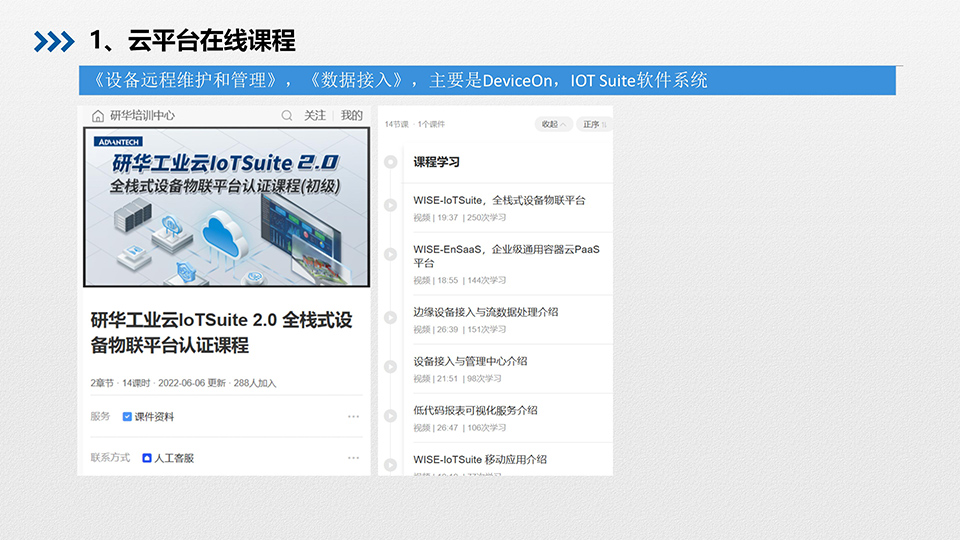Screen dimensions: 960x540
Task: Open the three-dot menu in 联系方式 row
Action: tap(353, 458)
